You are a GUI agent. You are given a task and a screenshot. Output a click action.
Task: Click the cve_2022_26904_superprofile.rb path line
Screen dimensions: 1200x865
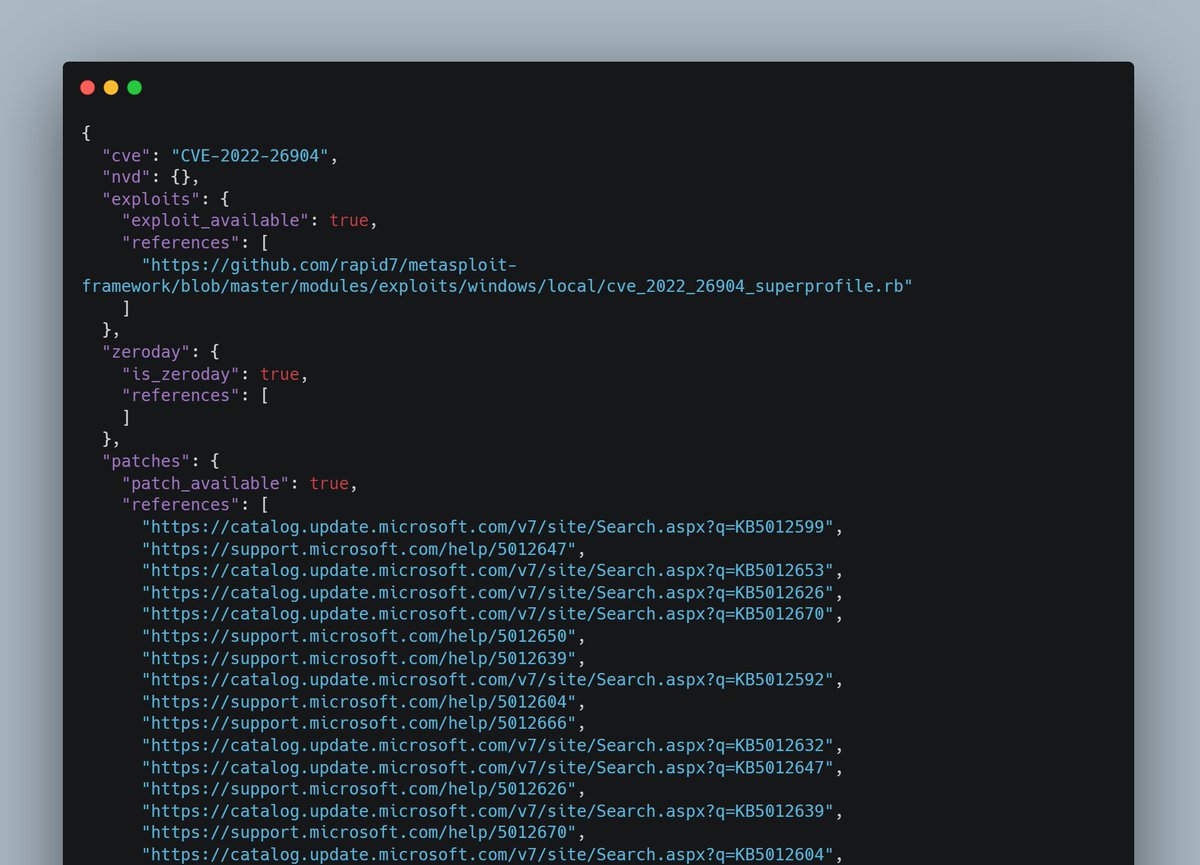coord(497,287)
